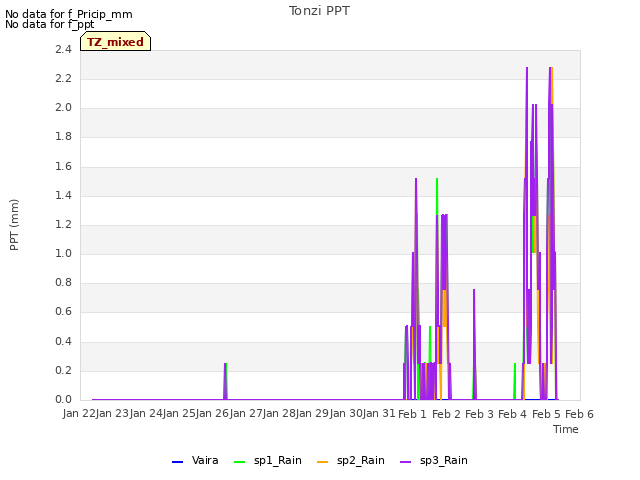Click the 'No data for f_ppt' message

point(49,24)
